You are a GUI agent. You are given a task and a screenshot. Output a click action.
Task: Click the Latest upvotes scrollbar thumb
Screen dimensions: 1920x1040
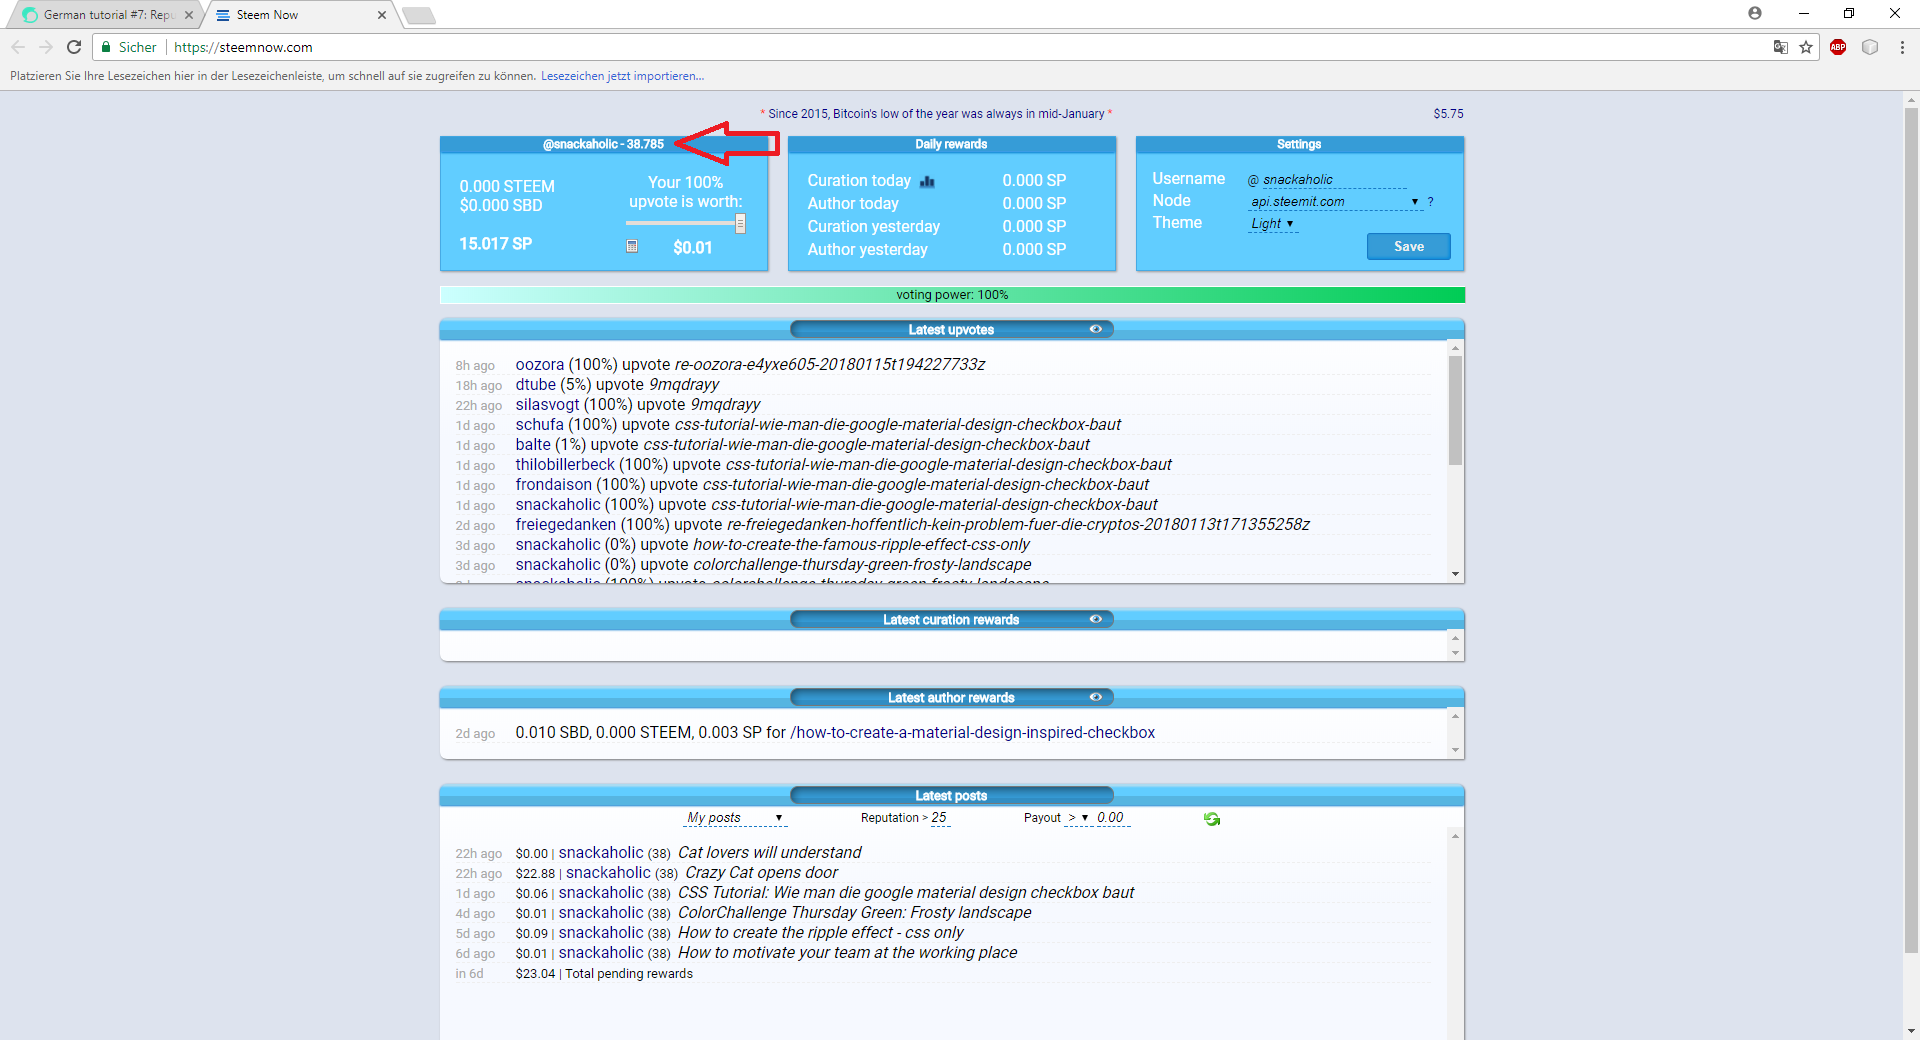1455,410
